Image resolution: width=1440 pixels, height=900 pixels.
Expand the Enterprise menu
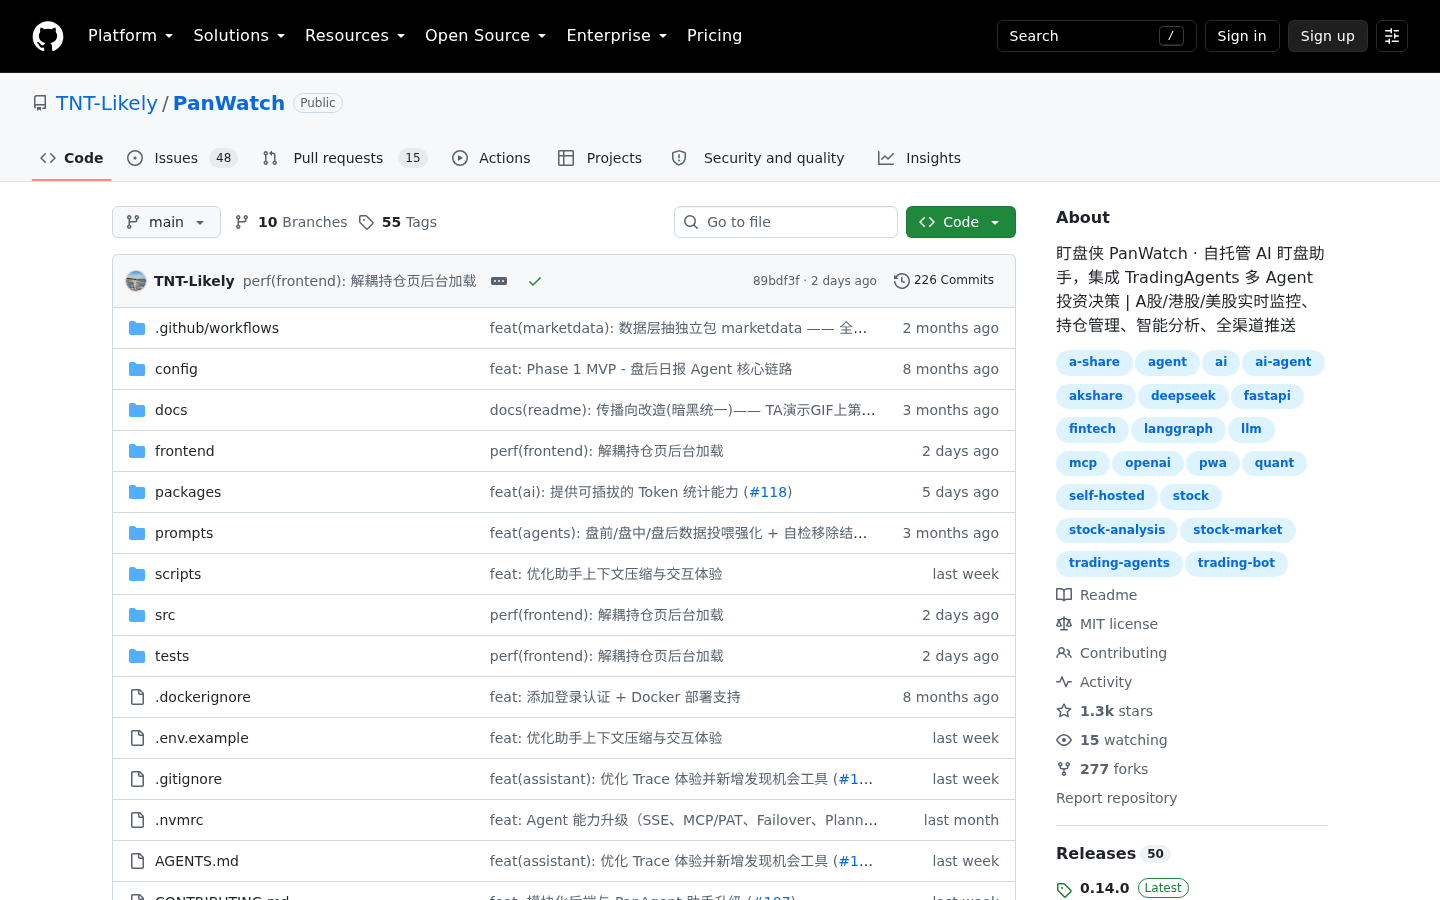click(616, 36)
